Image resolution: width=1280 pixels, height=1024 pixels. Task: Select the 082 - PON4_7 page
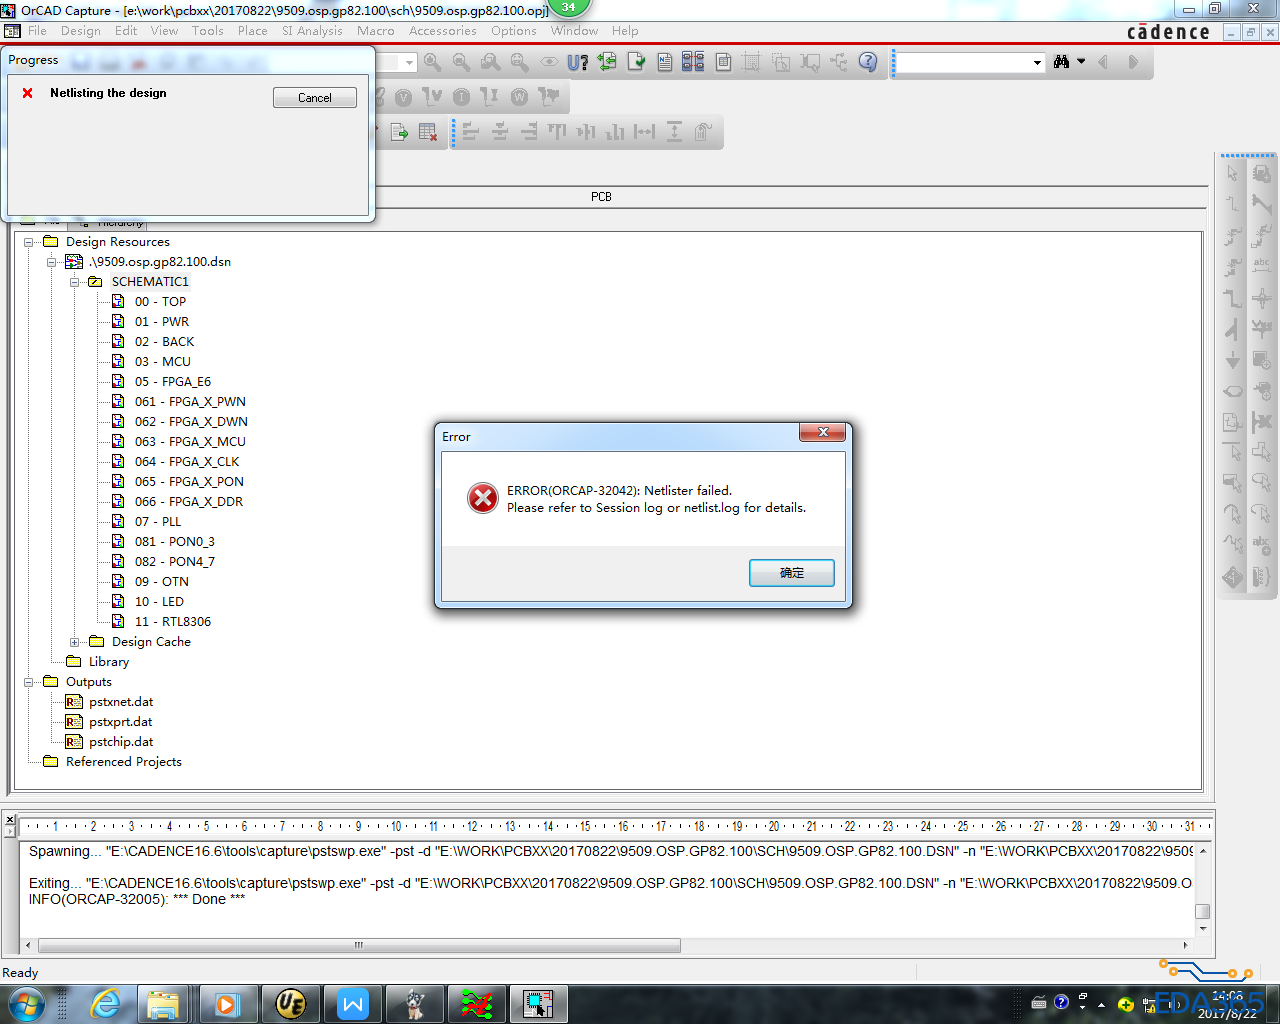click(x=175, y=562)
